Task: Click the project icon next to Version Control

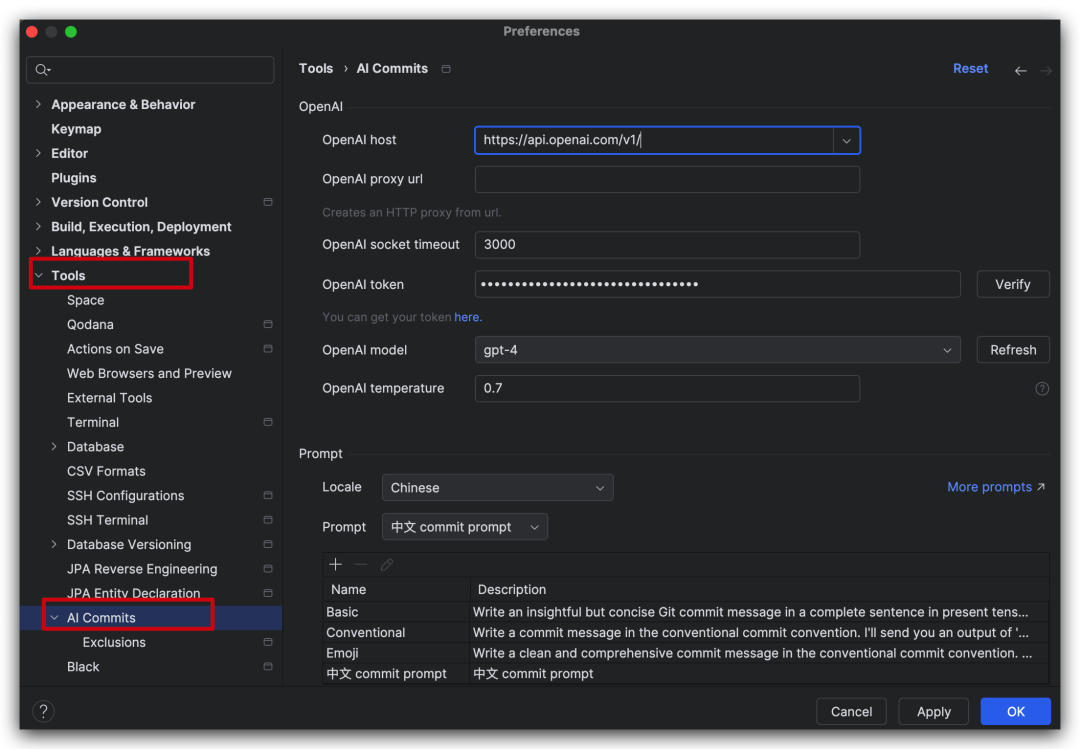Action: click(x=268, y=202)
